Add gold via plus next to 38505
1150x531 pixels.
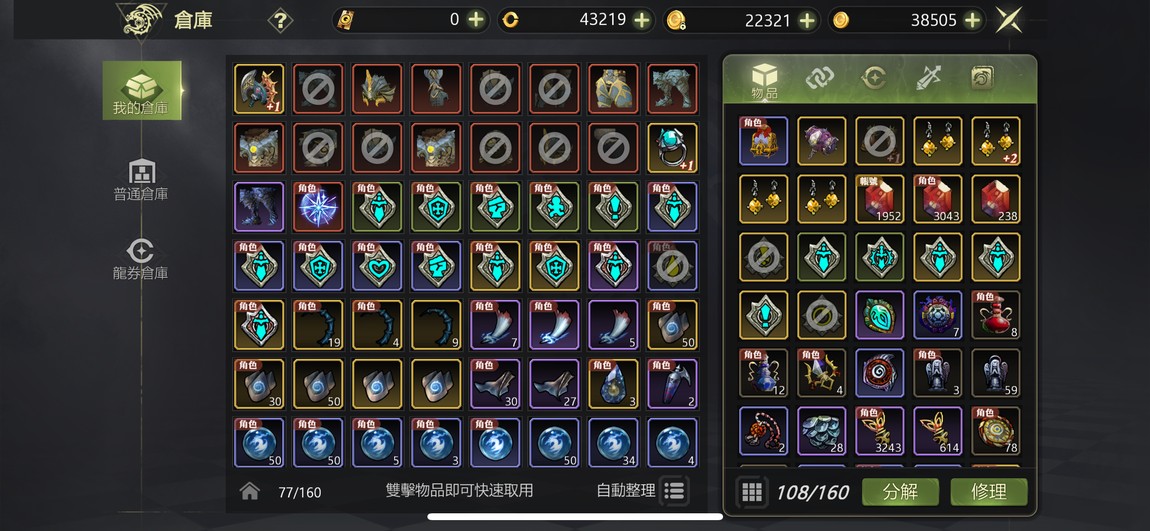point(973,20)
